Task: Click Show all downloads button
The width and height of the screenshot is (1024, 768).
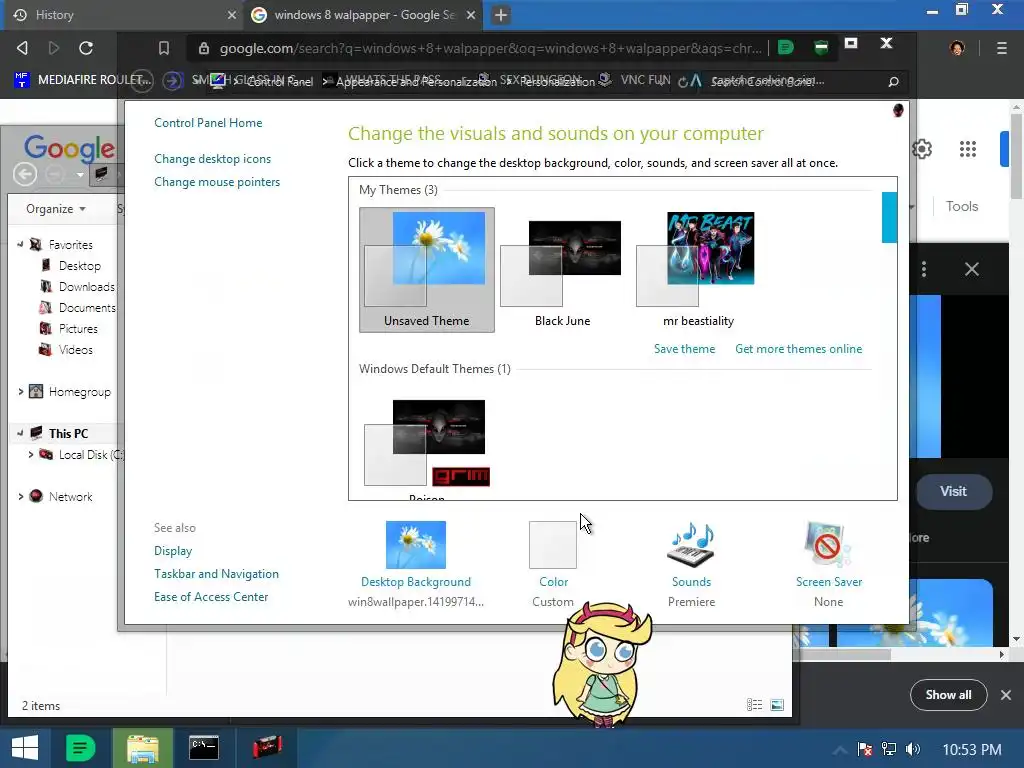Action: tap(948, 695)
